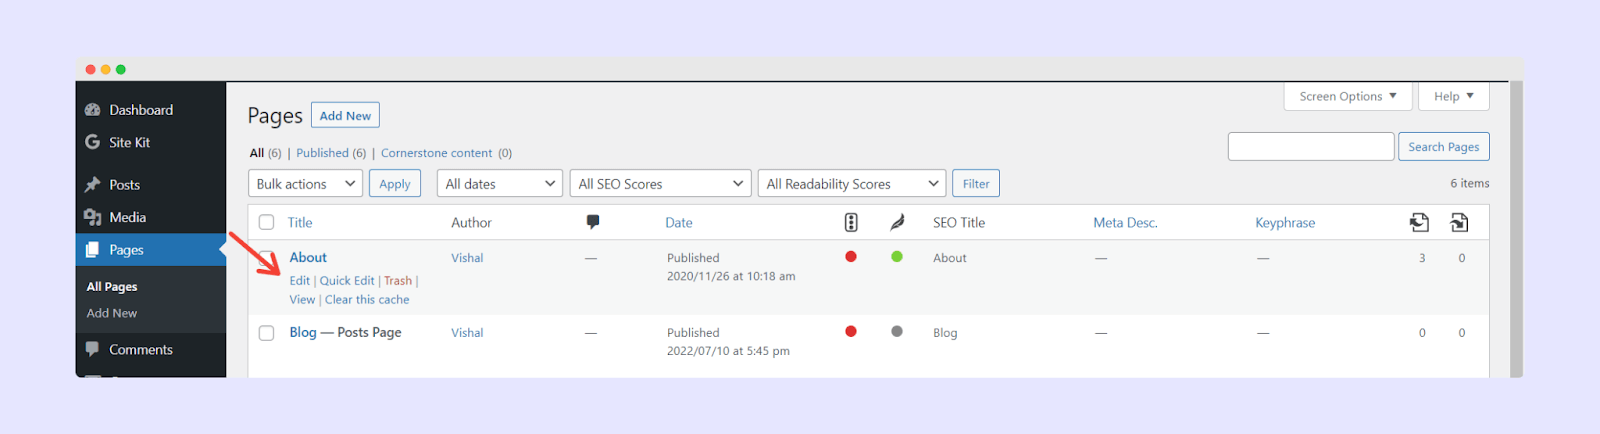Click the vertical scrollbar on the right

pos(1516,228)
